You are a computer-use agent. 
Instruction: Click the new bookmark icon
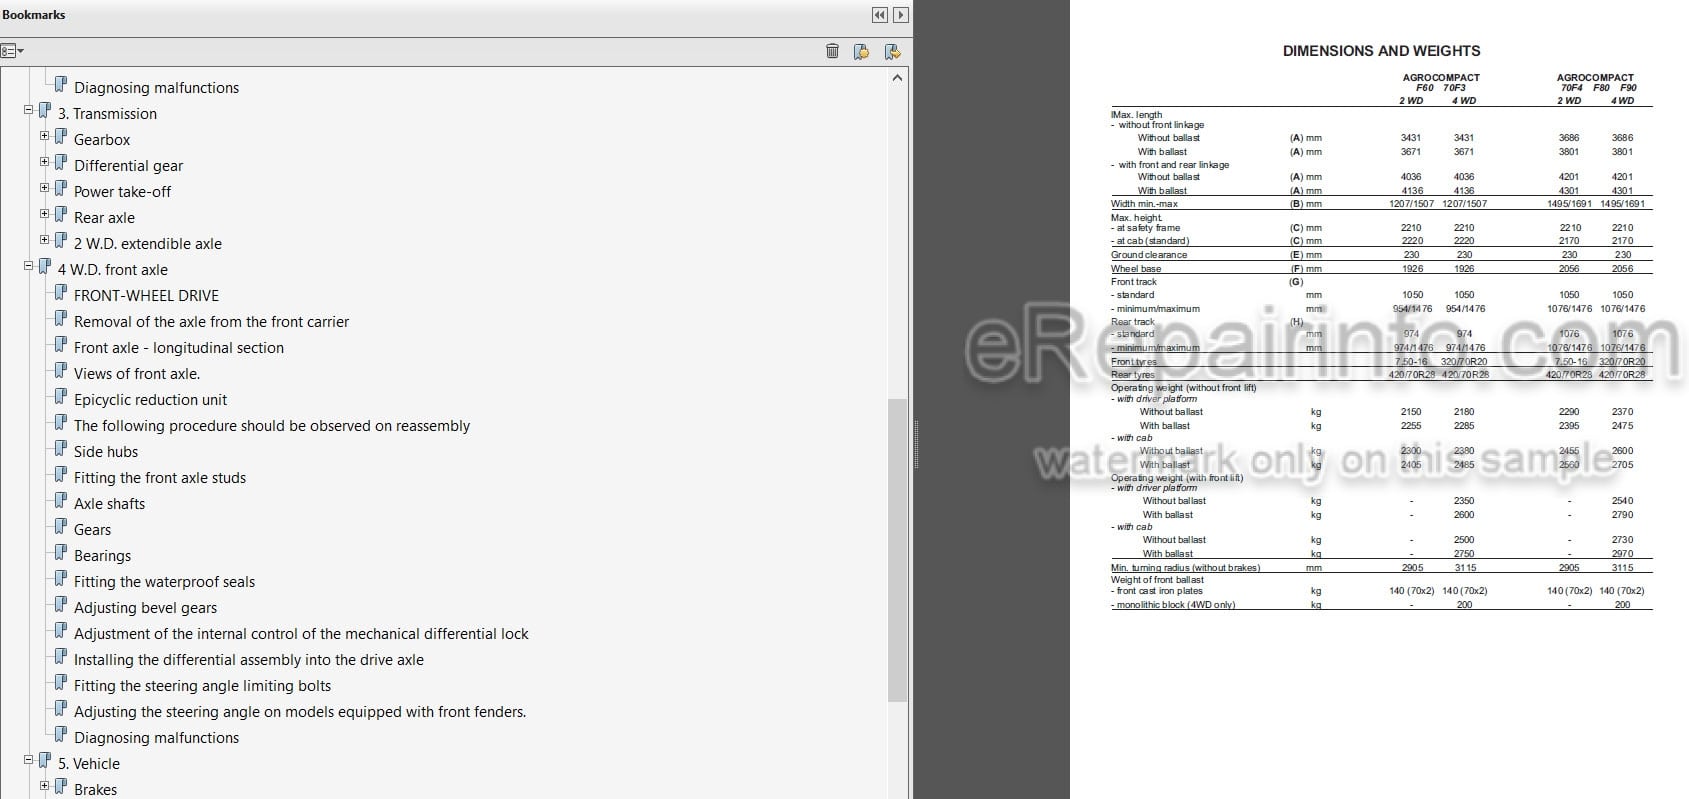click(861, 51)
